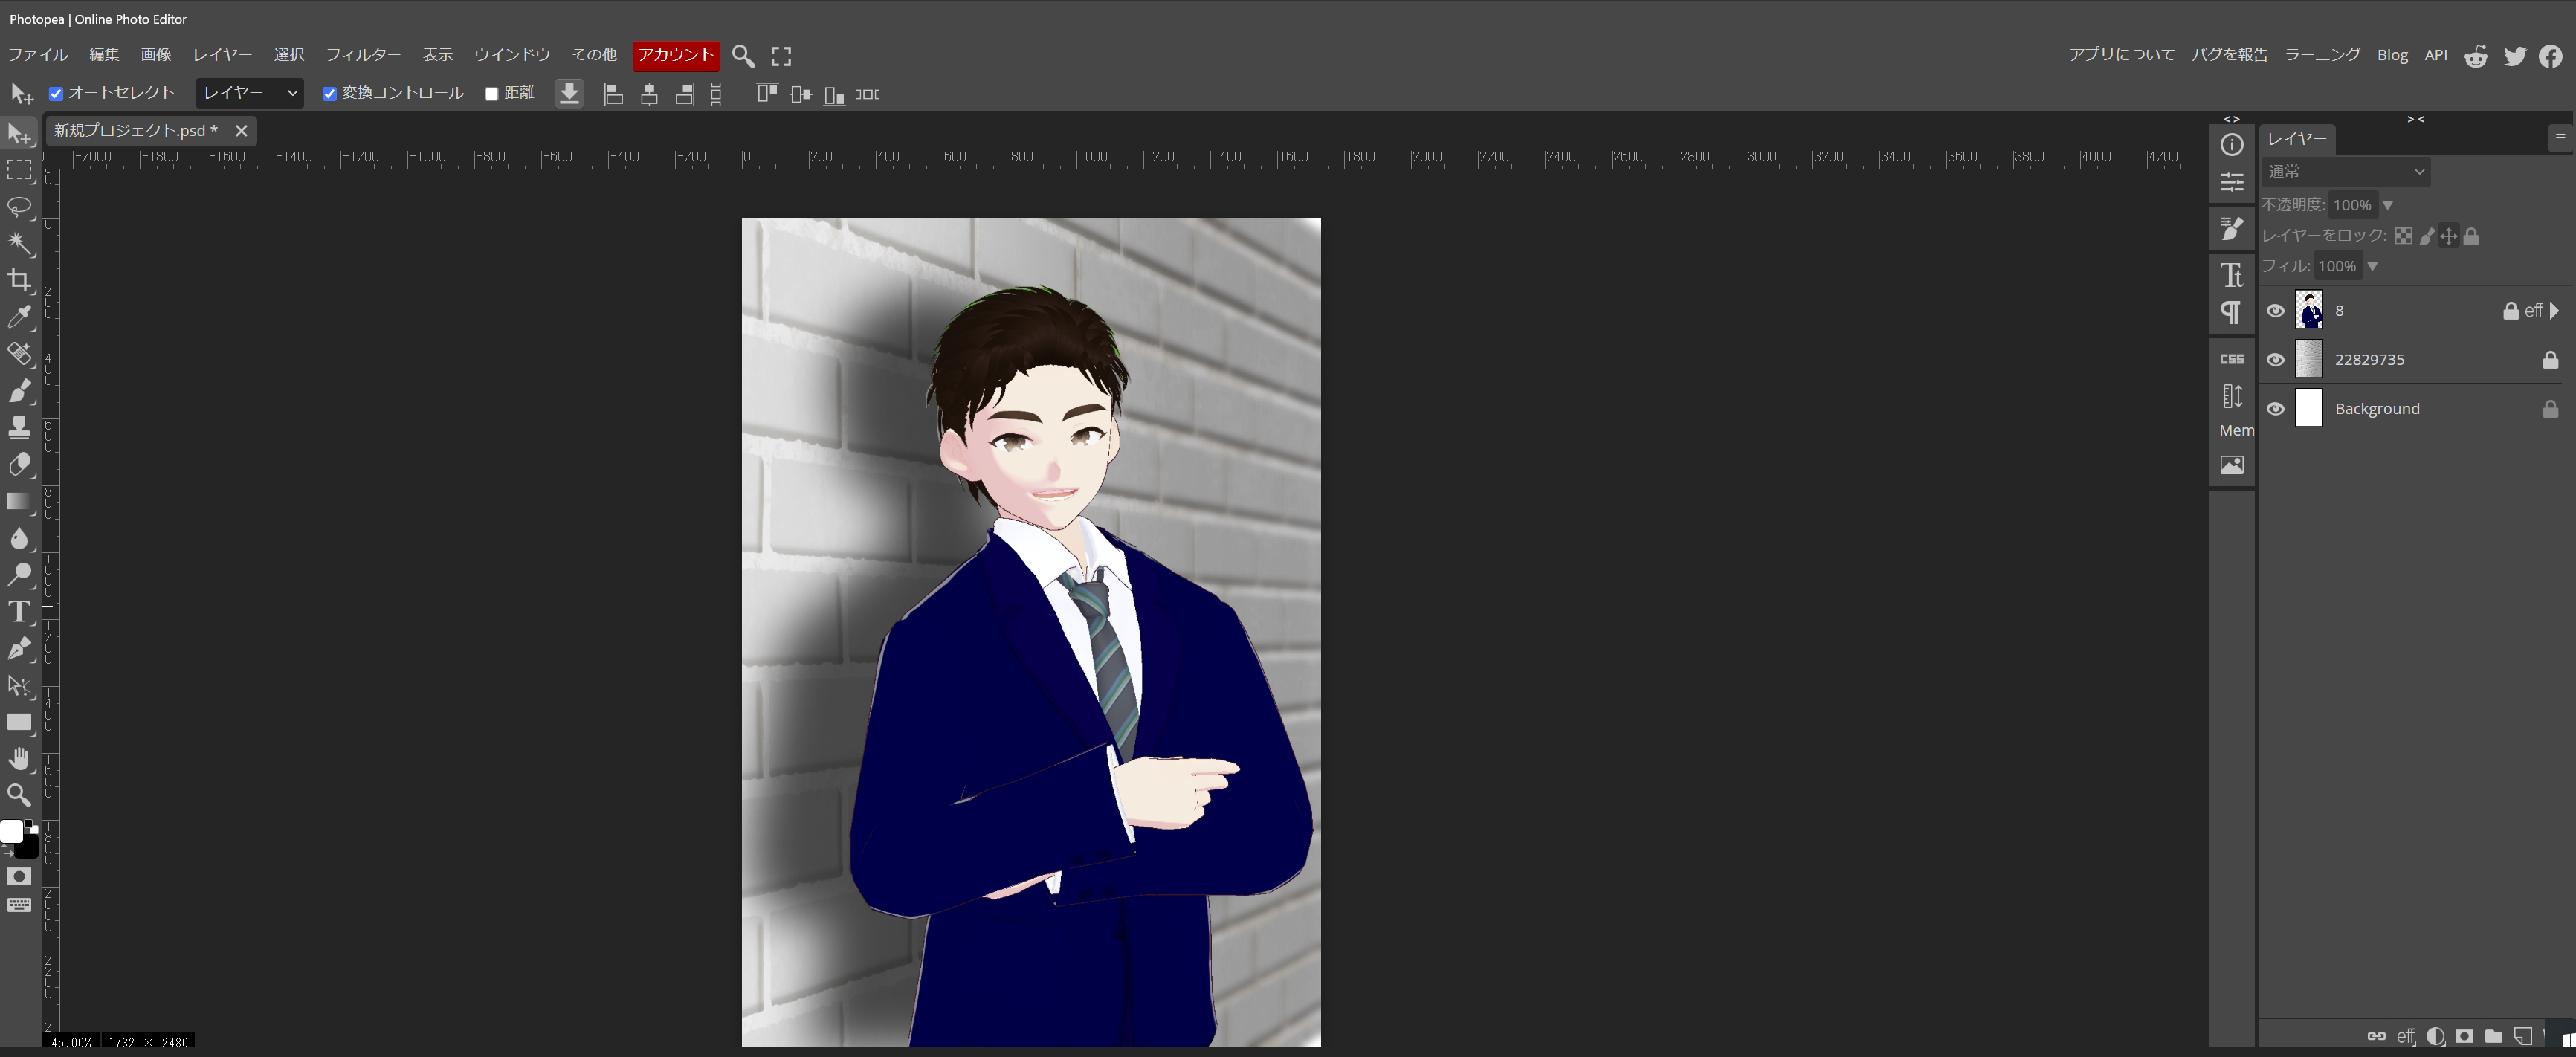Uncheck the オートセレクト checkbox

(56, 94)
